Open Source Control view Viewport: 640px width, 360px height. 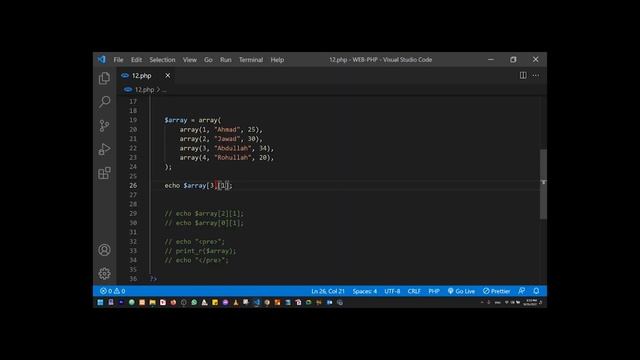[x=104, y=125]
